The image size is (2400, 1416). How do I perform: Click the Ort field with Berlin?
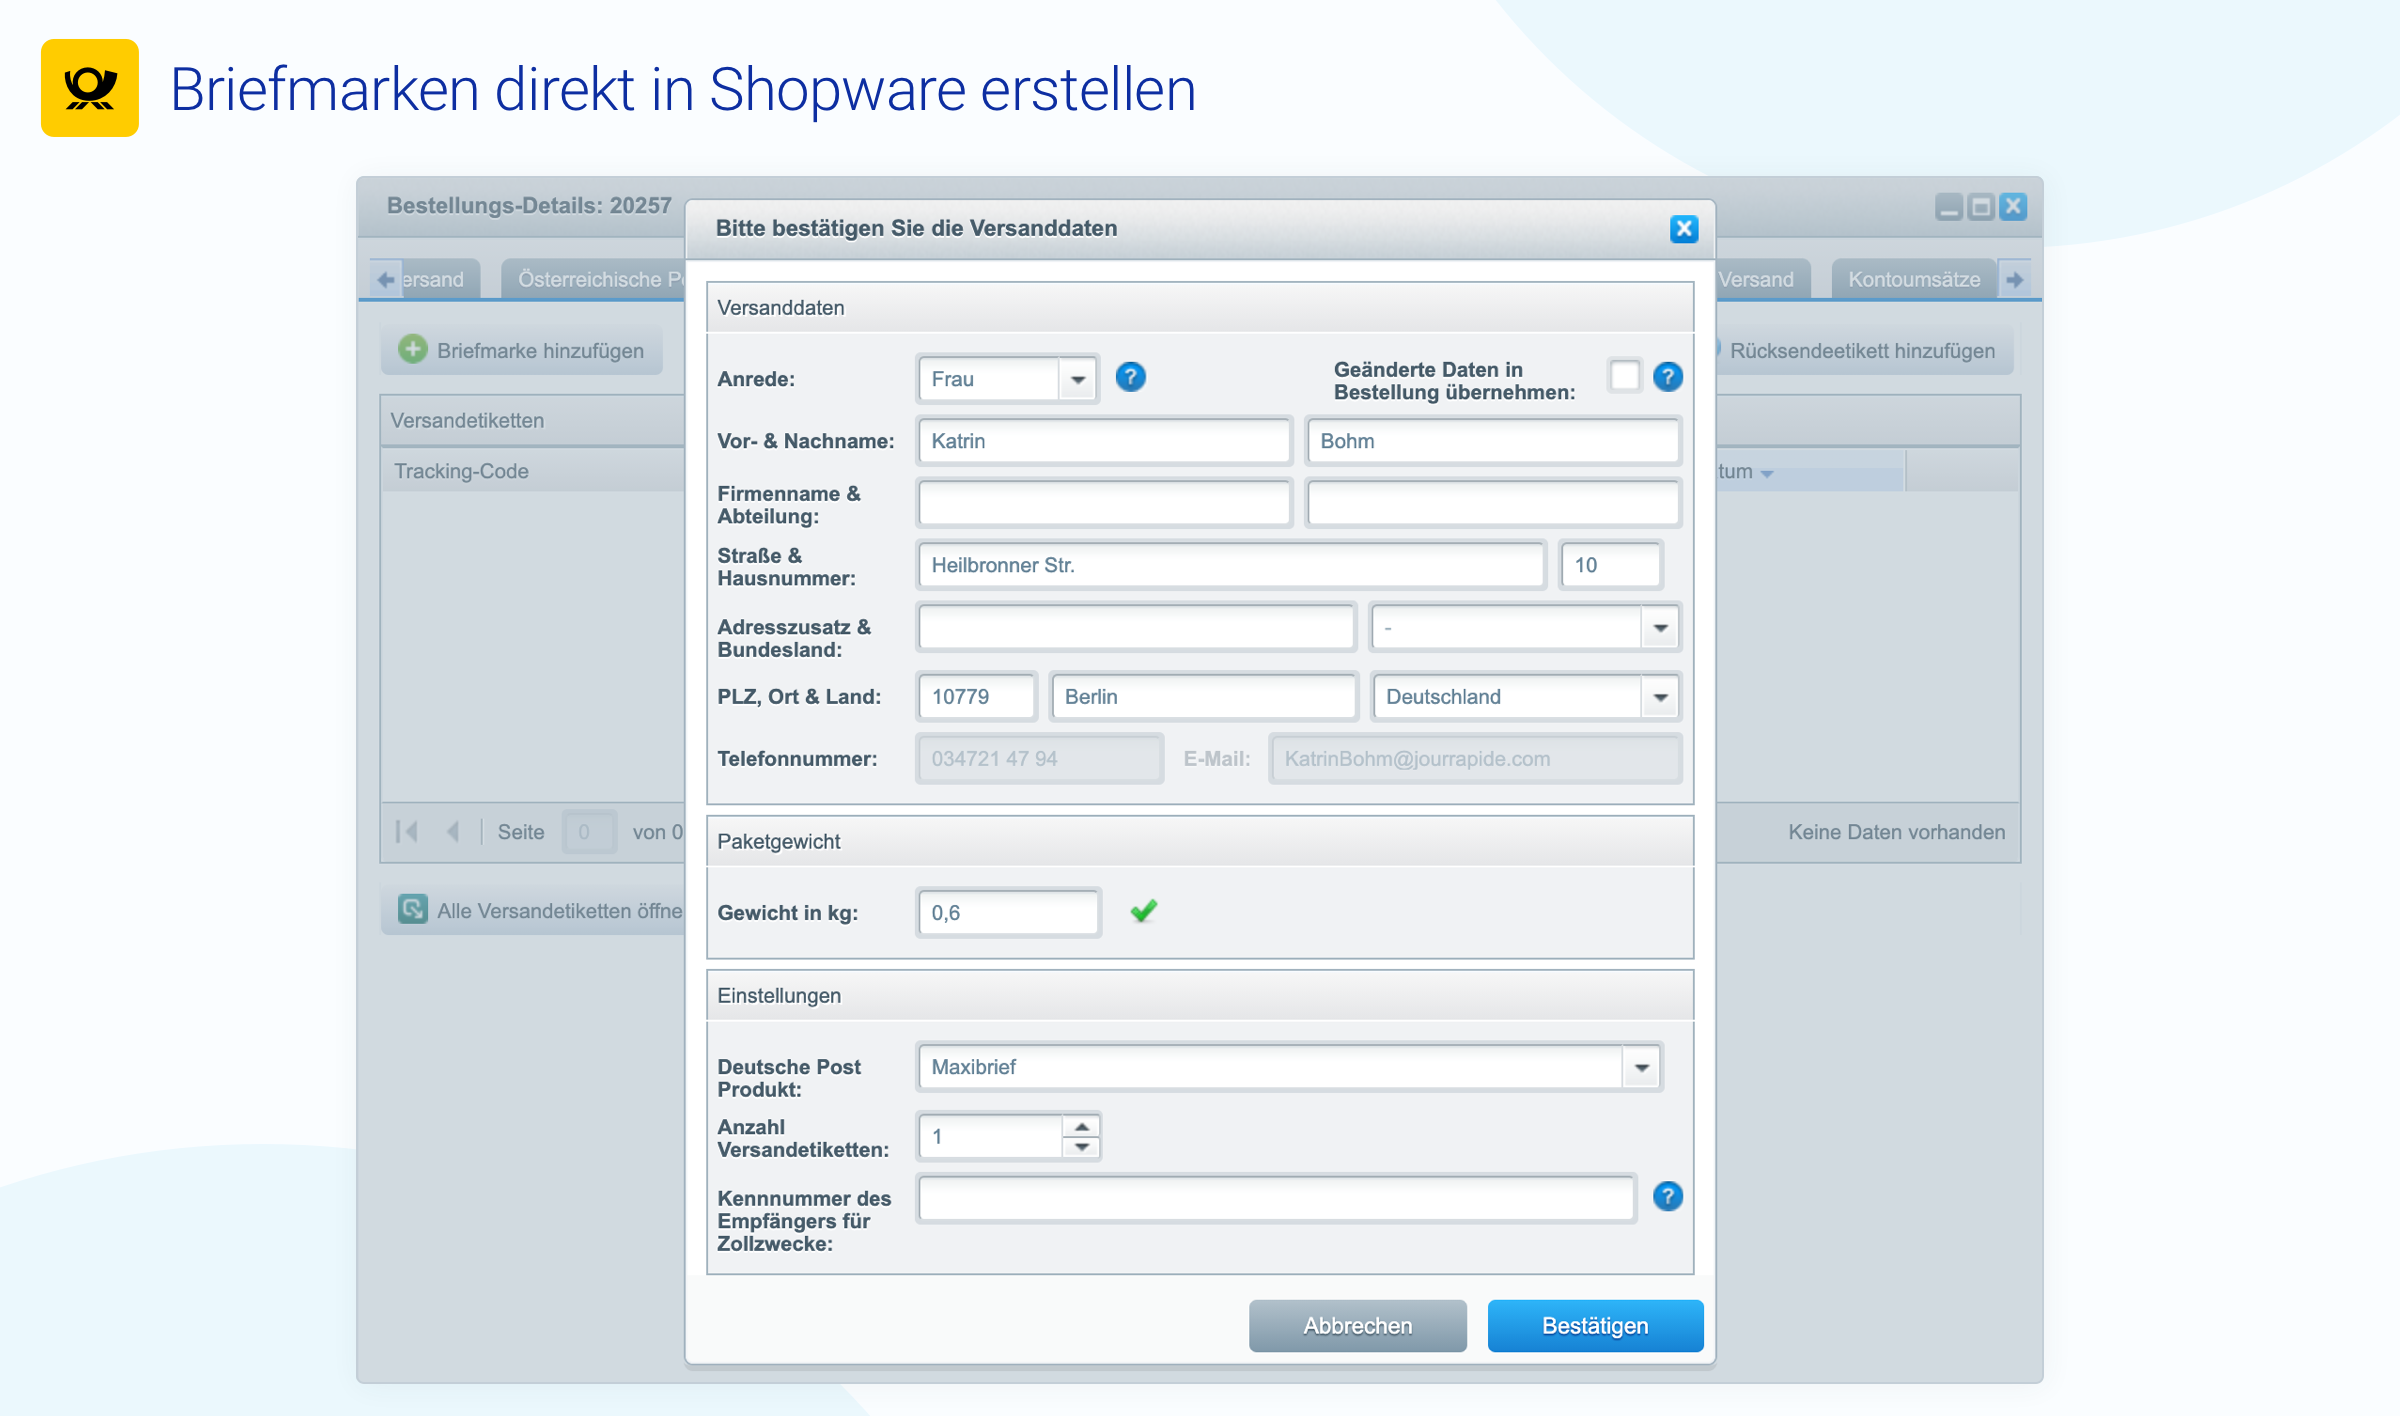pyautogui.click(x=1204, y=697)
